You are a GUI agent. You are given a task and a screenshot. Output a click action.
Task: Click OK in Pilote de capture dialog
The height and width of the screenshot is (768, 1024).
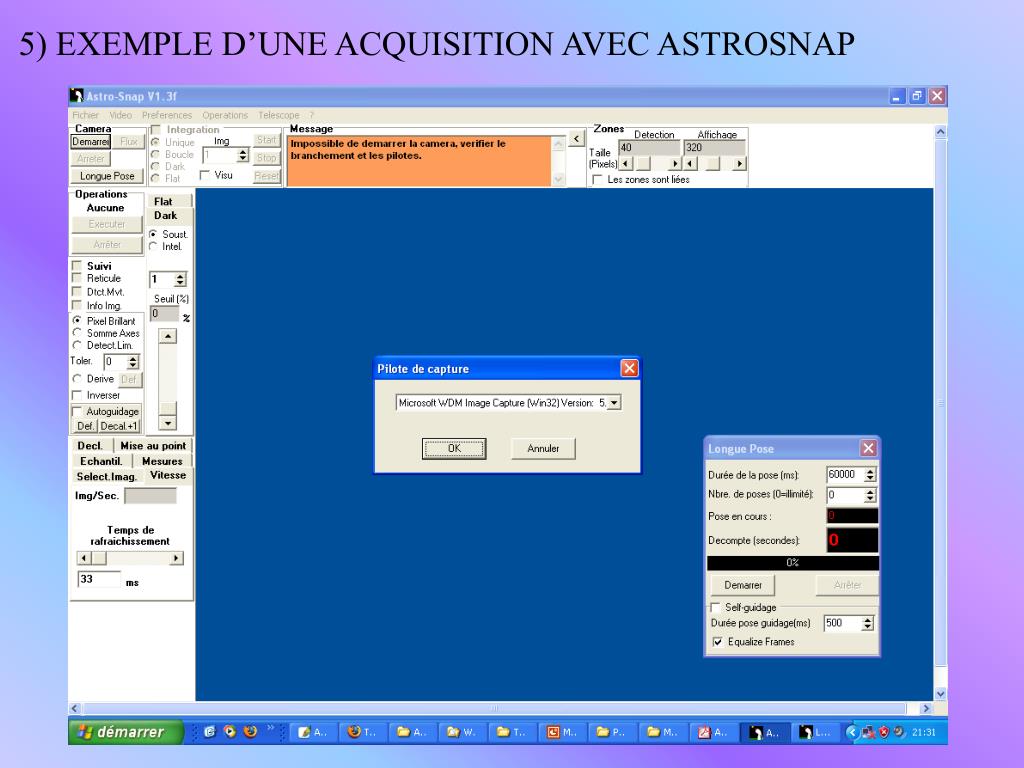[x=454, y=449]
